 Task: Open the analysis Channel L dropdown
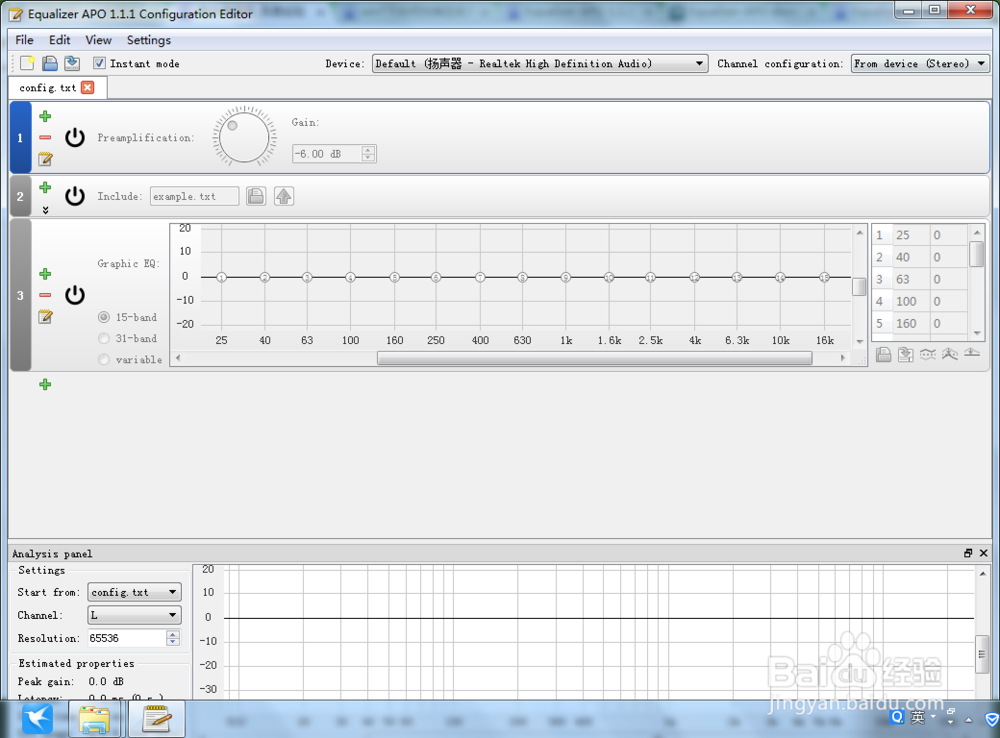click(134, 615)
